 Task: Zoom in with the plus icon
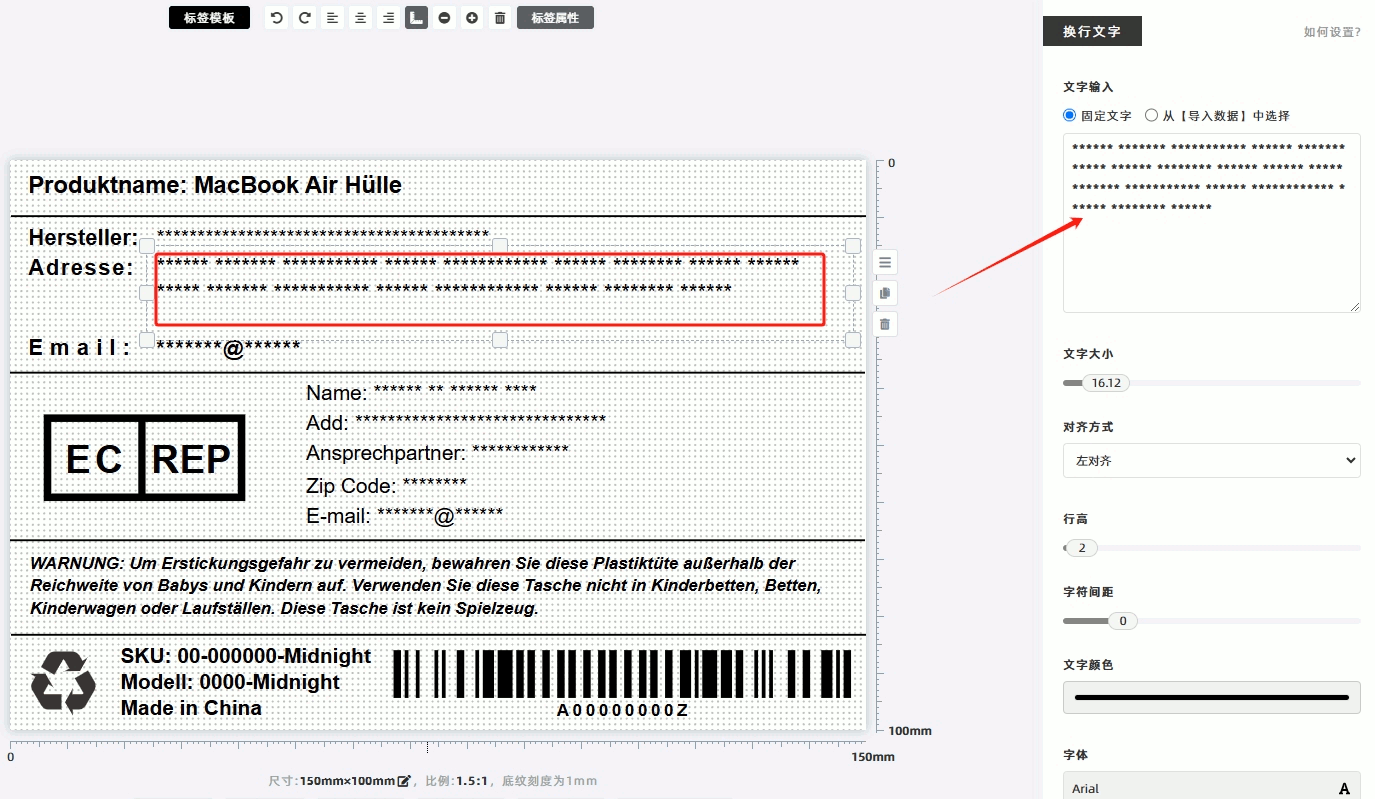pyautogui.click(x=472, y=18)
